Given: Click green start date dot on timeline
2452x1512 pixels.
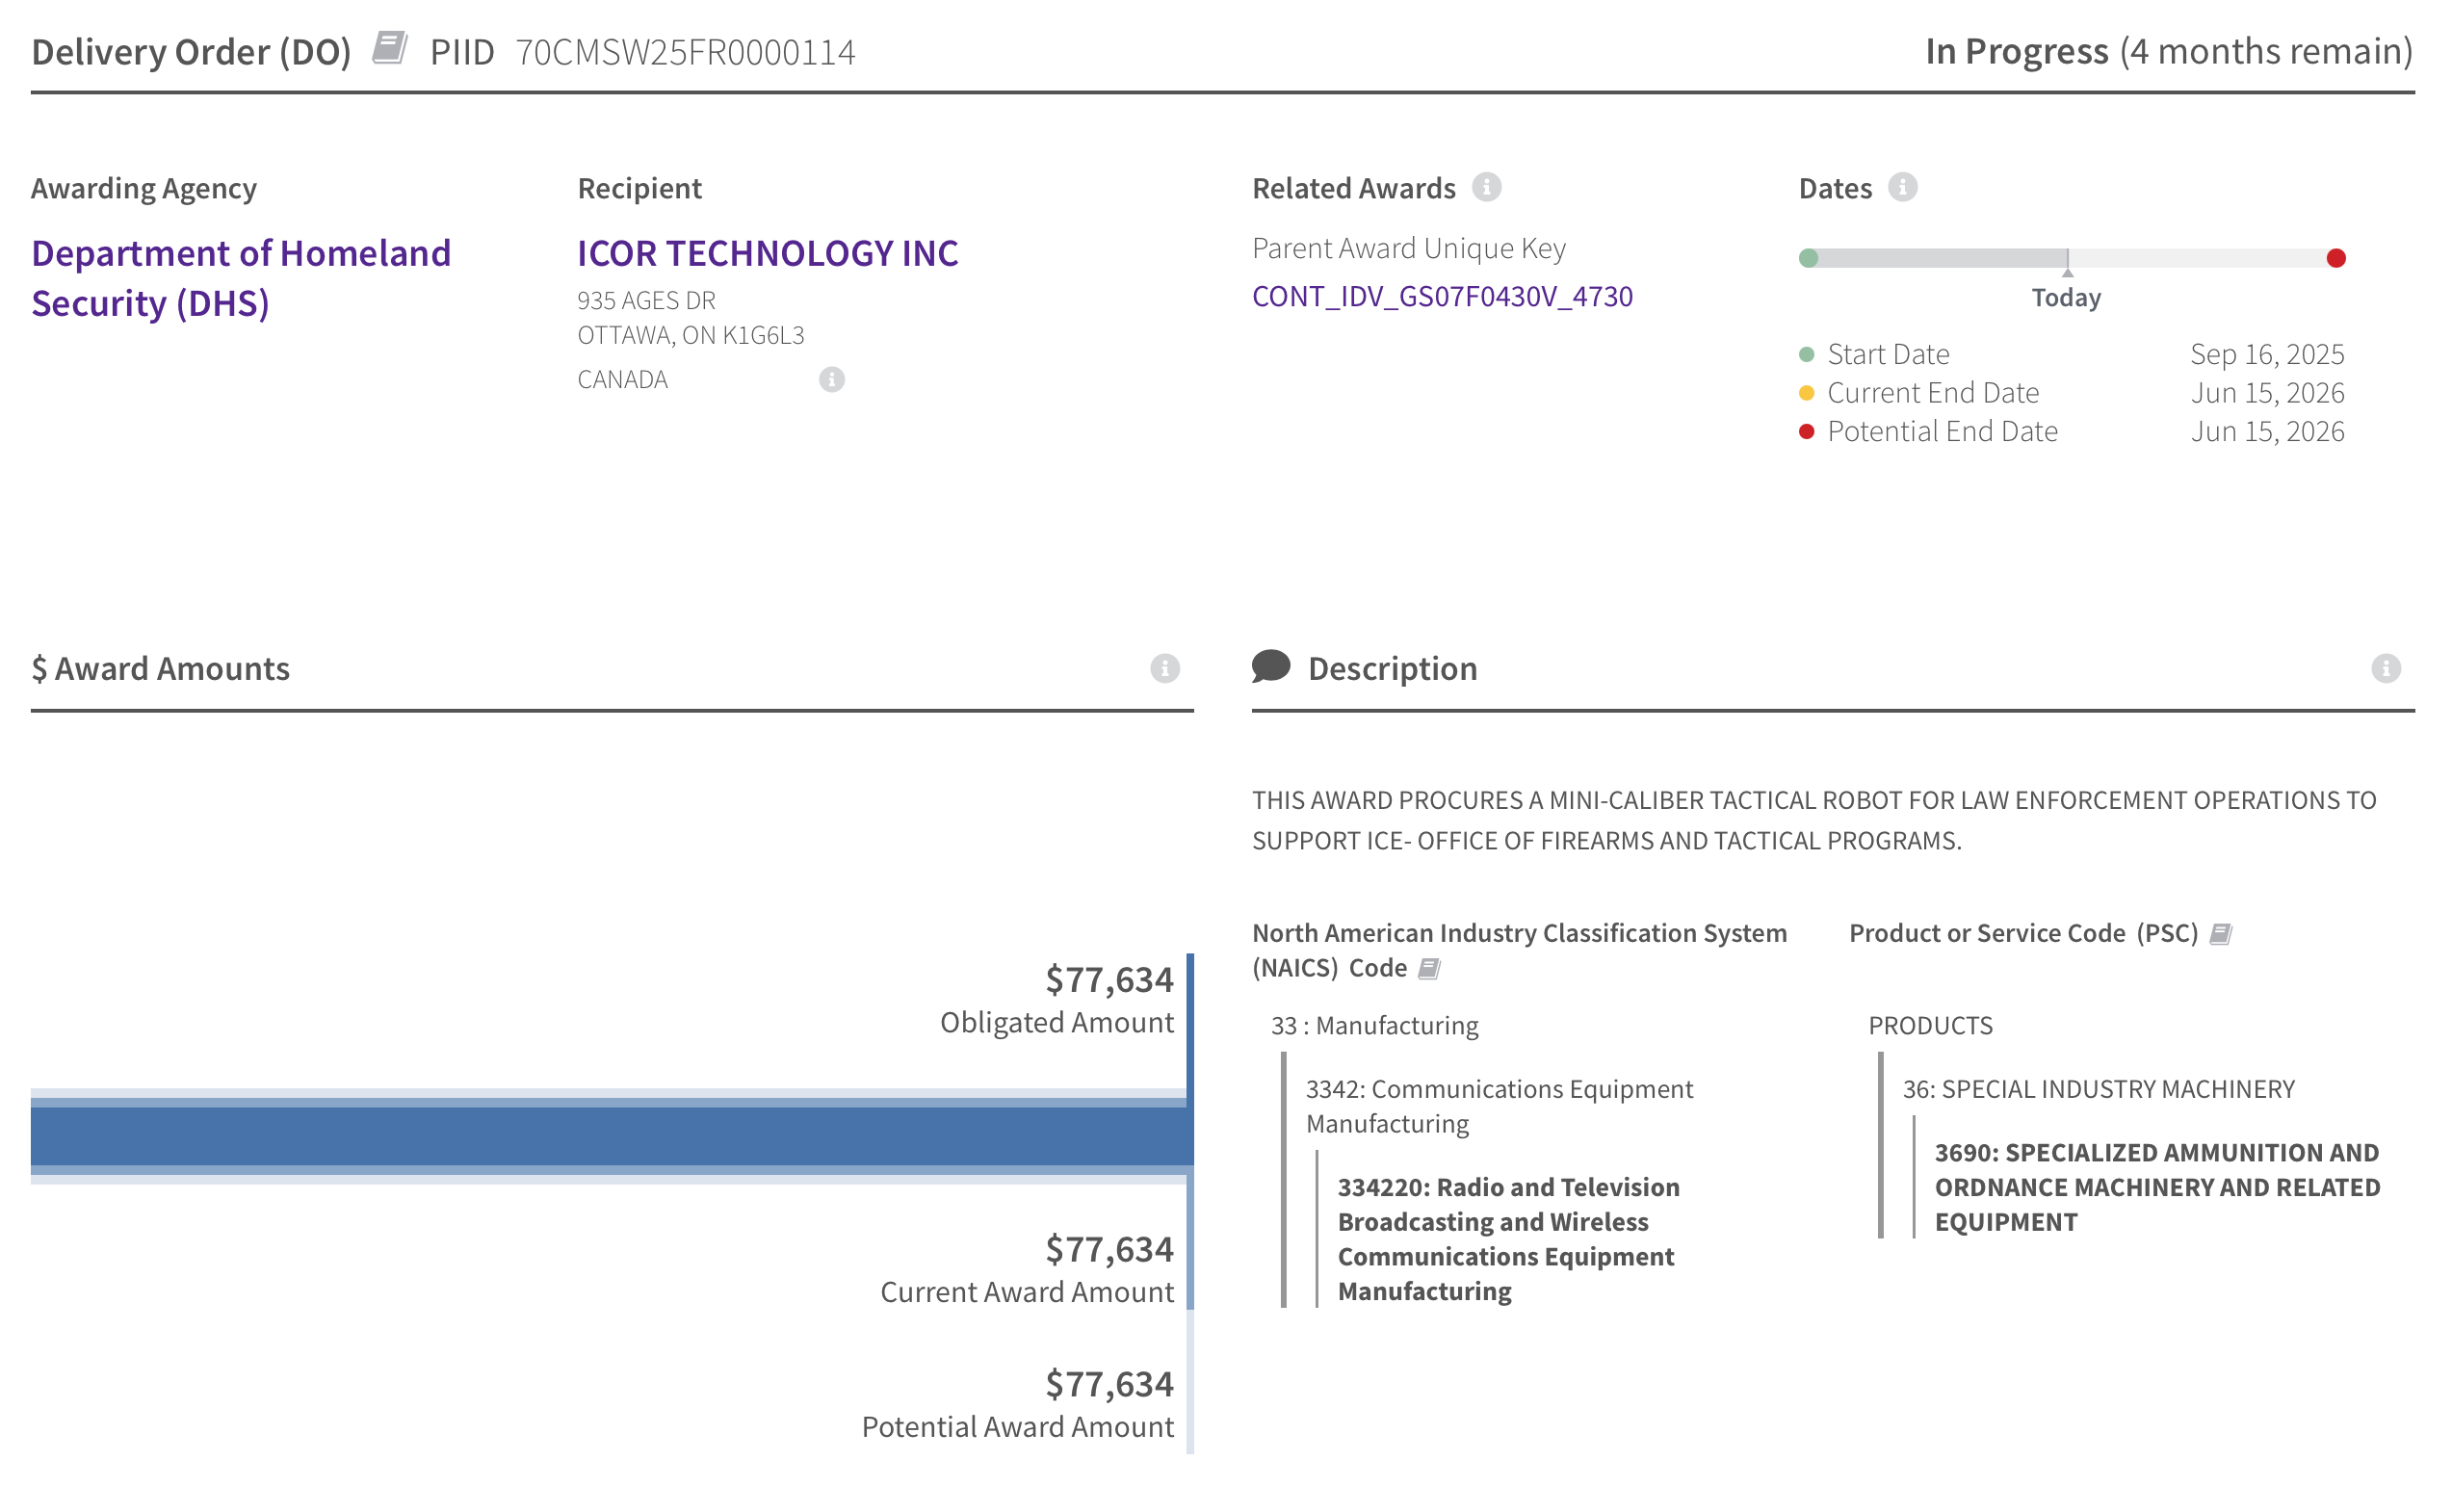Looking at the screenshot, I should point(1808,258).
